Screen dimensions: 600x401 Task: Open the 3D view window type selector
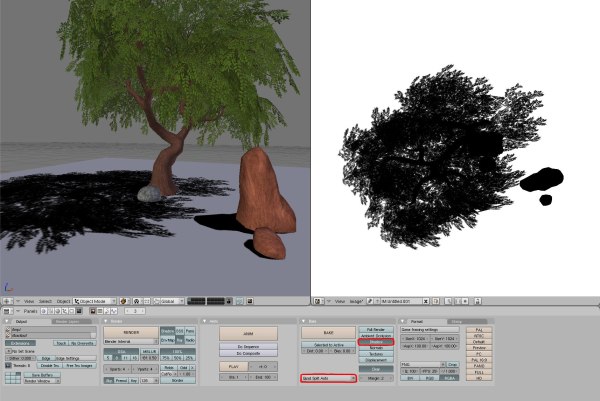pyautogui.click(x=7, y=302)
